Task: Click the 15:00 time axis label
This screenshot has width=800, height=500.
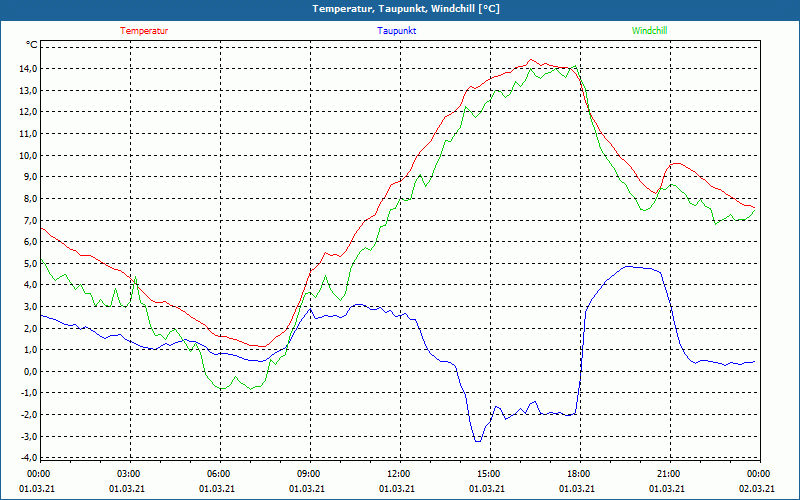Action: [x=489, y=474]
